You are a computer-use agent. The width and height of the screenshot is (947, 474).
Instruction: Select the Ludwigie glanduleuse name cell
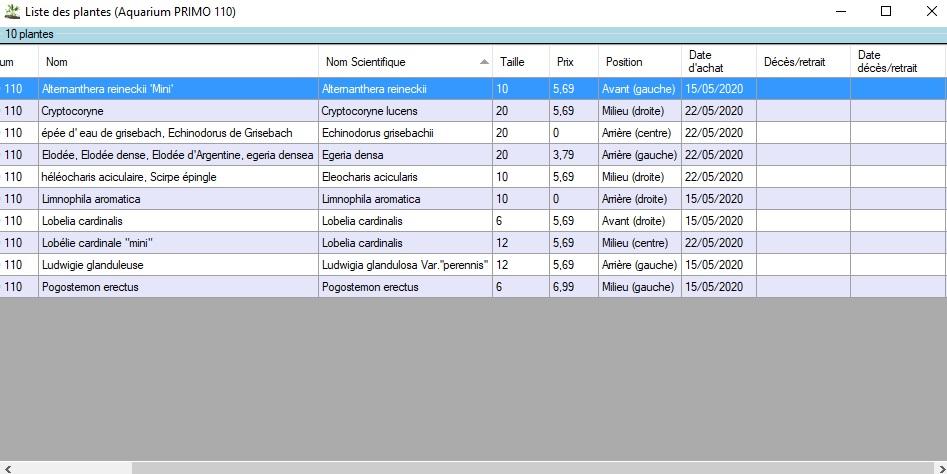coord(179,265)
